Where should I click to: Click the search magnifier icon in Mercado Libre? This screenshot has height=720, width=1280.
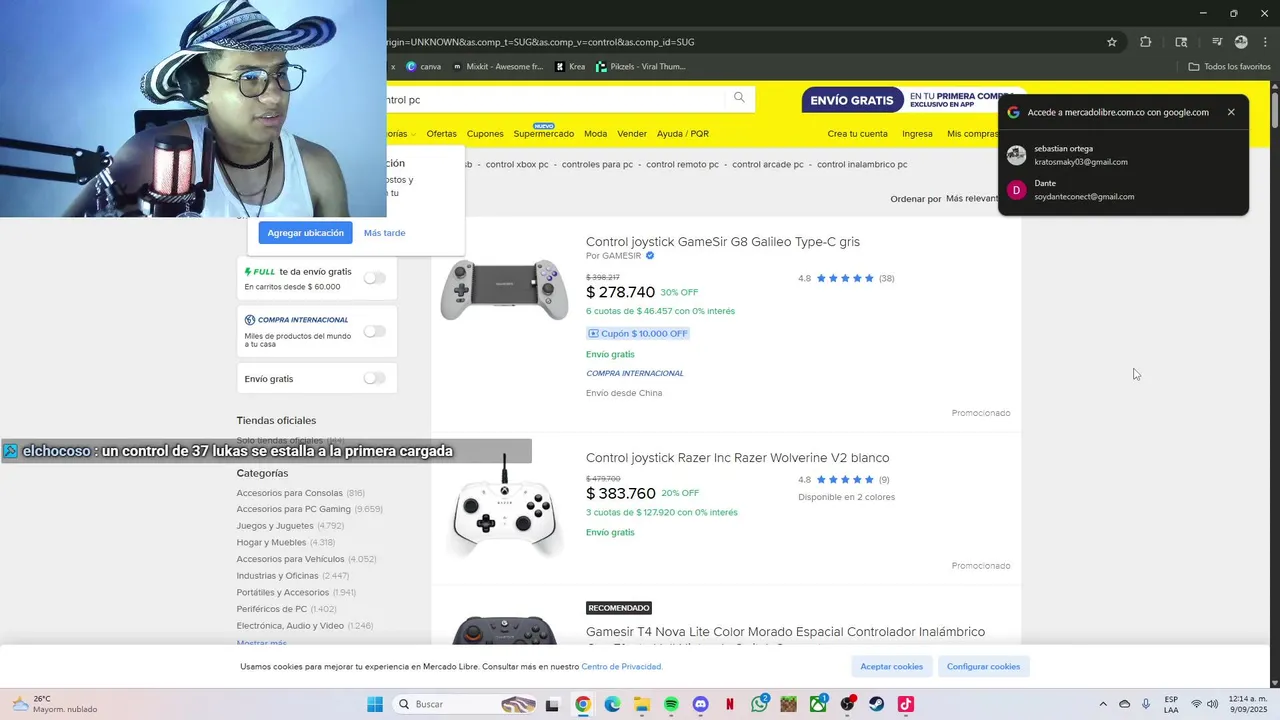coord(739,98)
